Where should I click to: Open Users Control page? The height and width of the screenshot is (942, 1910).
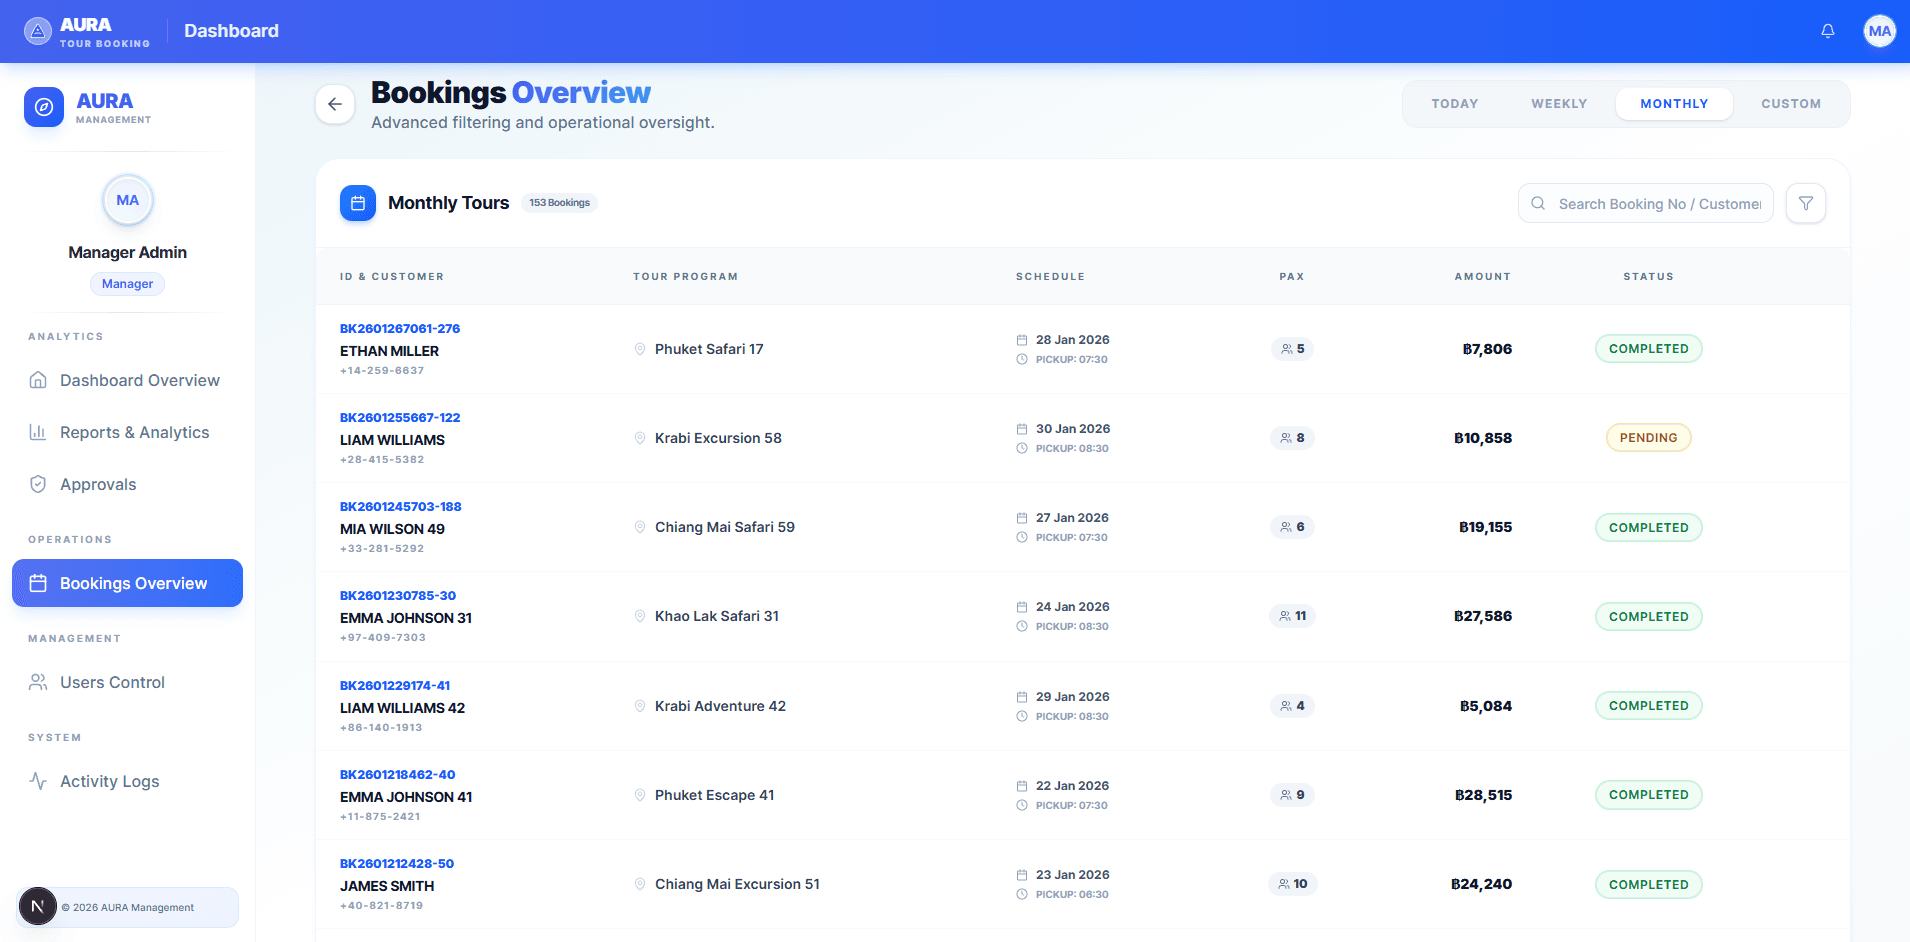pyautogui.click(x=112, y=682)
